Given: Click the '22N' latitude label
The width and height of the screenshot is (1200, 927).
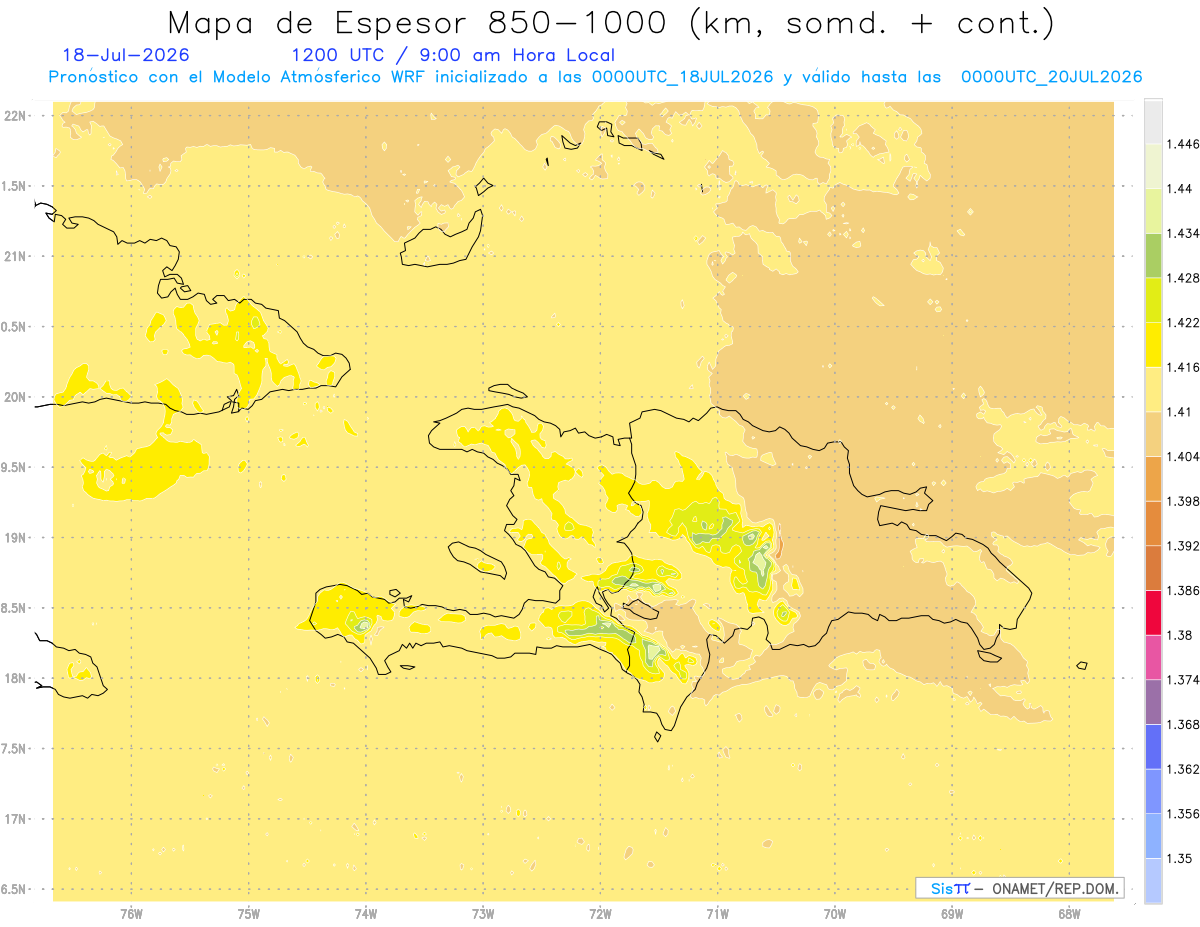Looking at the screenshot, I should click(14, 116).
